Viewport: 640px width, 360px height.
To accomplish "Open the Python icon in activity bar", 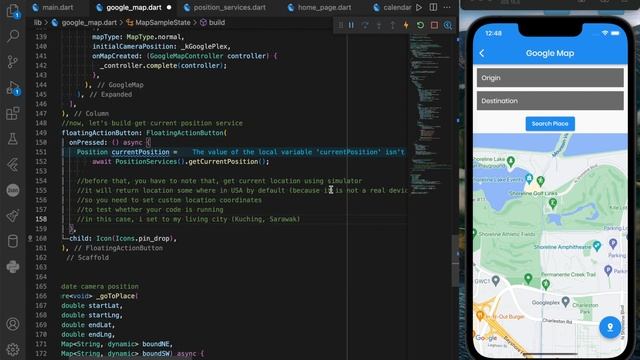I will click(13, 267).
